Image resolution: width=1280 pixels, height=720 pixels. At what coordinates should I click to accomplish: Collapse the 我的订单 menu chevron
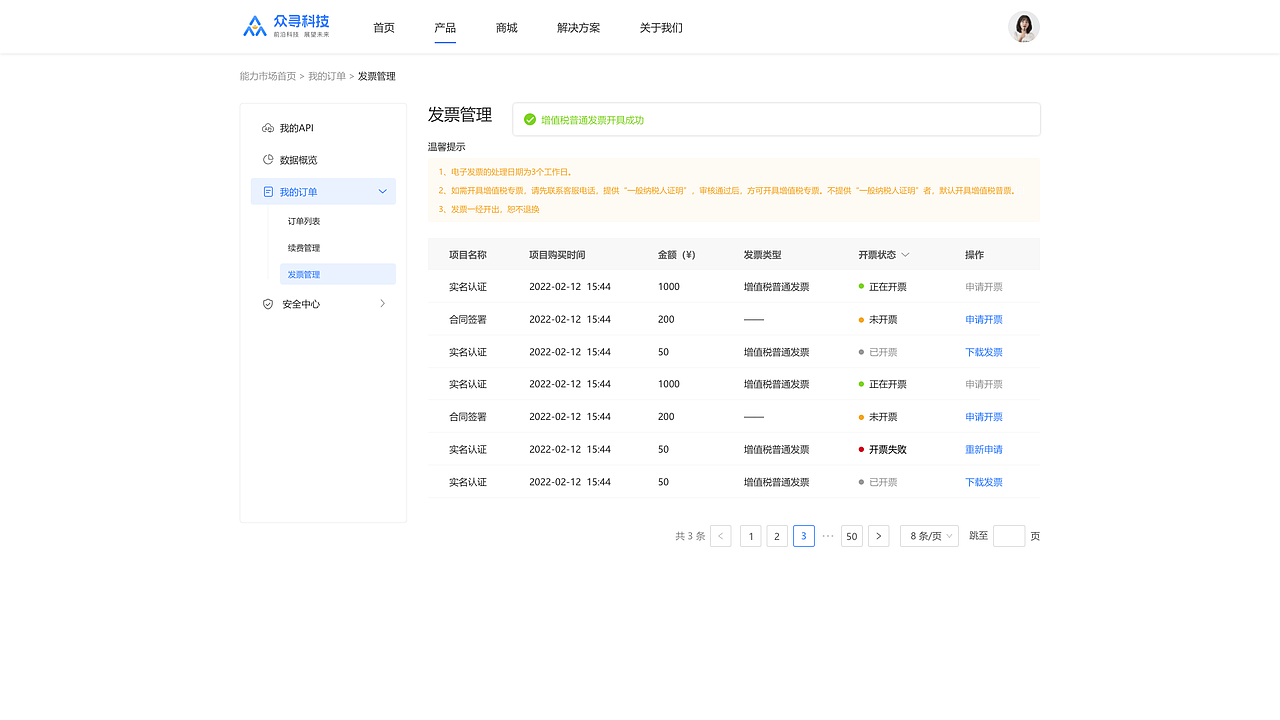click(382, 191)
